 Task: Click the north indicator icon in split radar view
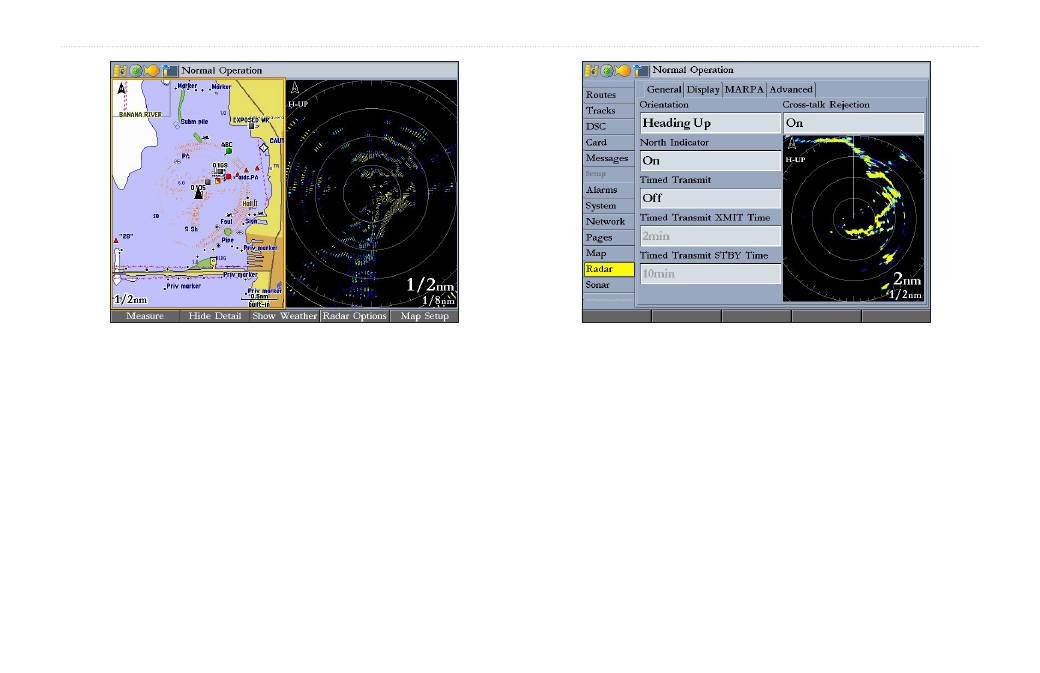(295, 88)
